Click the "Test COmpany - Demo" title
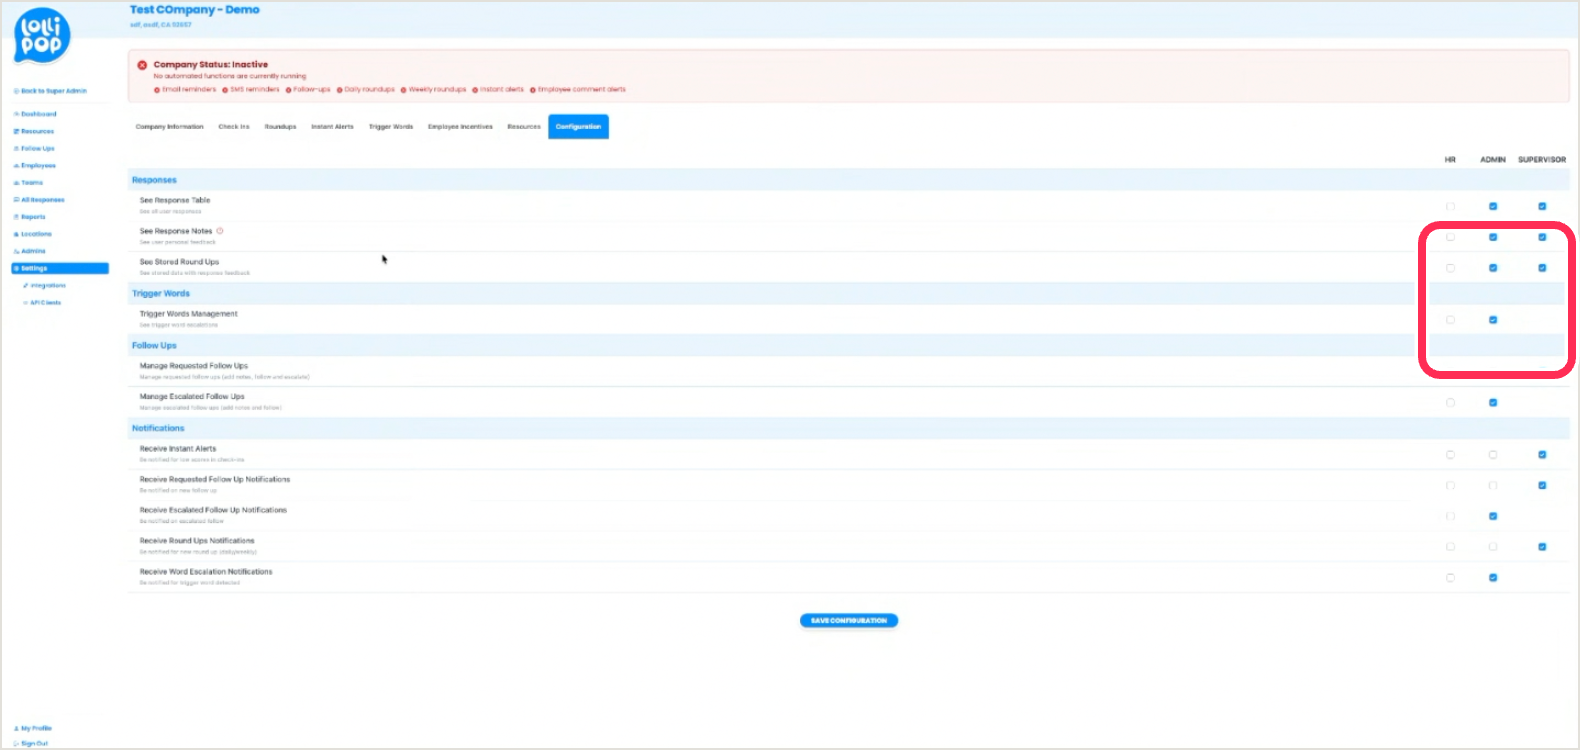1580x750 pixels. coord(195,10)
